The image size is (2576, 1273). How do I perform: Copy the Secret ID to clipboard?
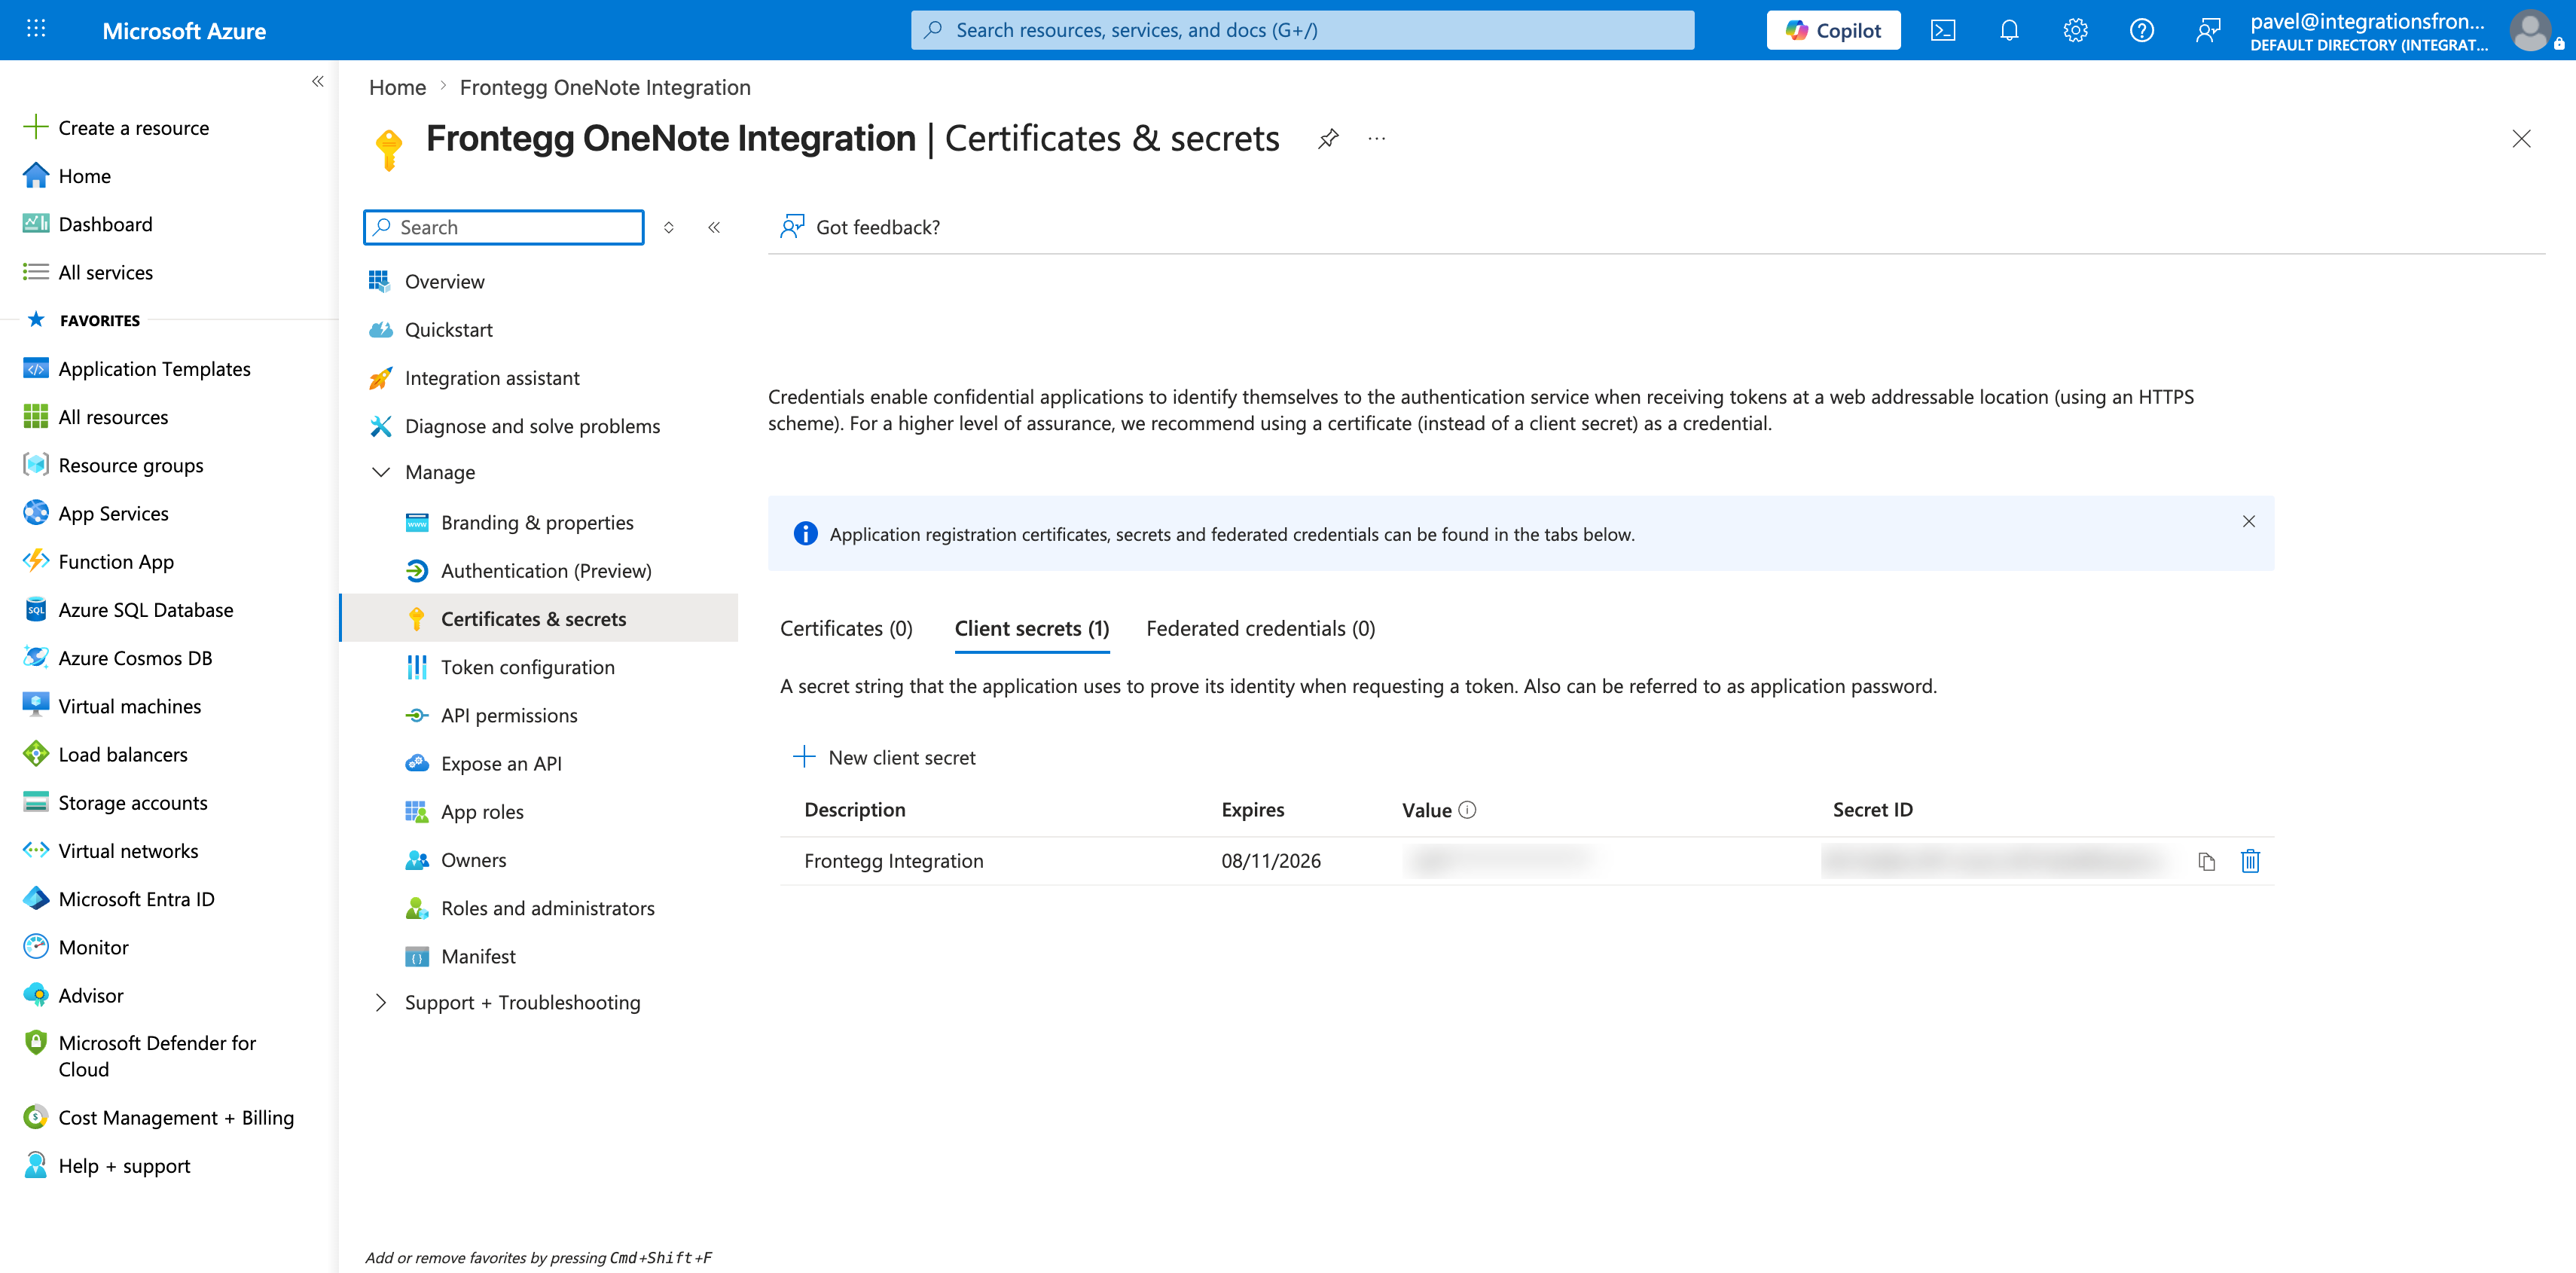[x=2206, y=861]
